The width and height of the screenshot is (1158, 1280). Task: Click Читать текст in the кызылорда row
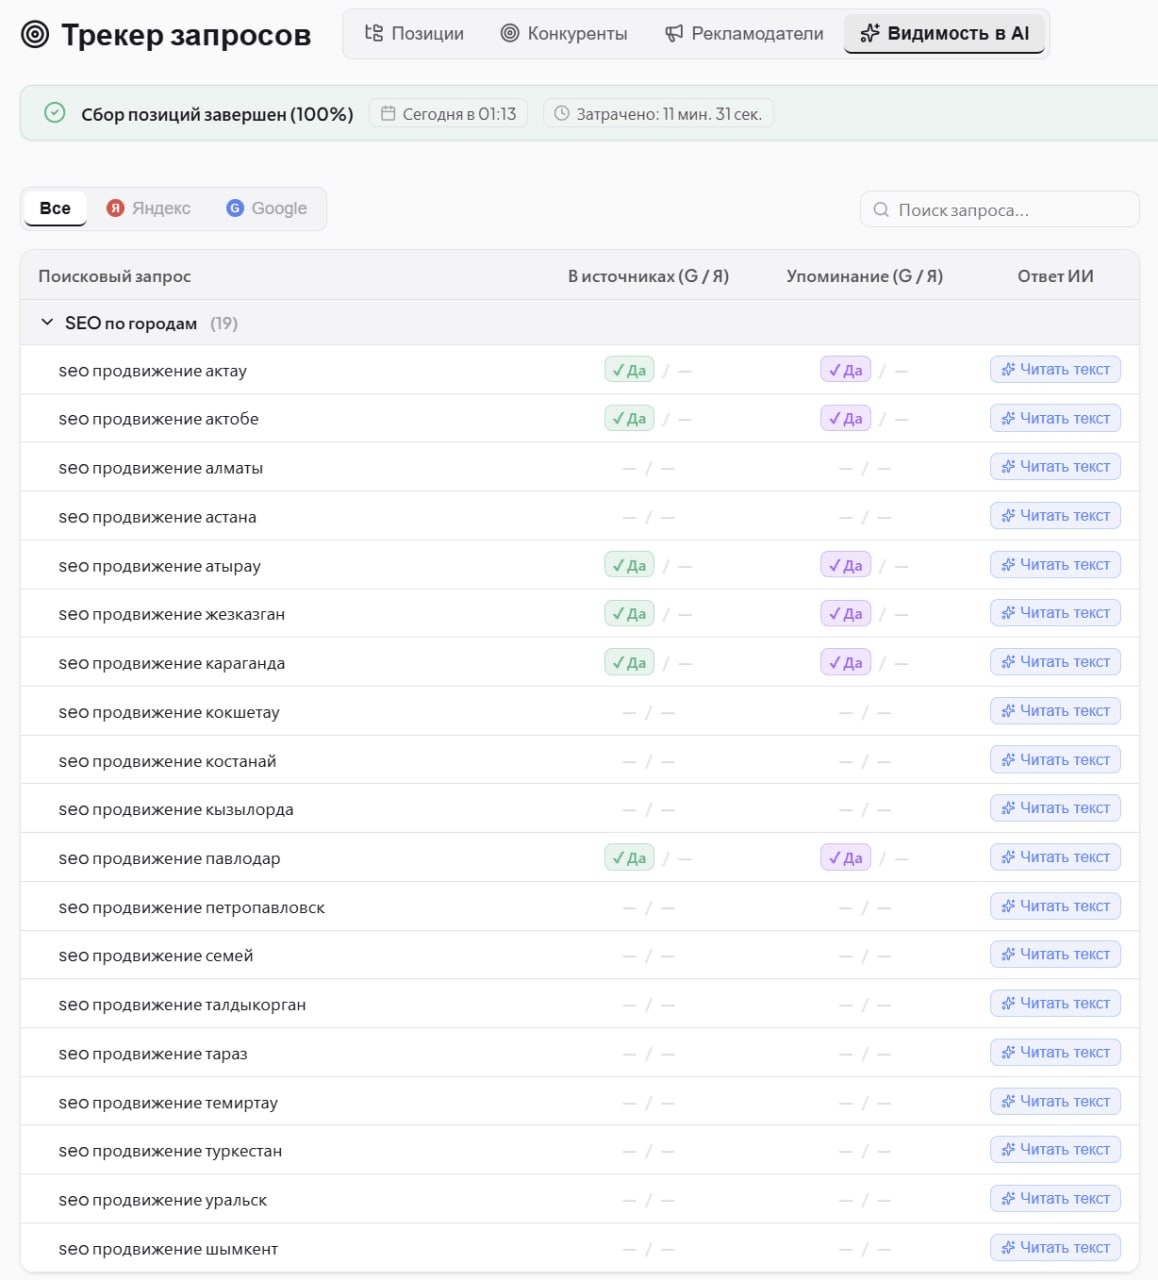click(x=1055, y=807)
